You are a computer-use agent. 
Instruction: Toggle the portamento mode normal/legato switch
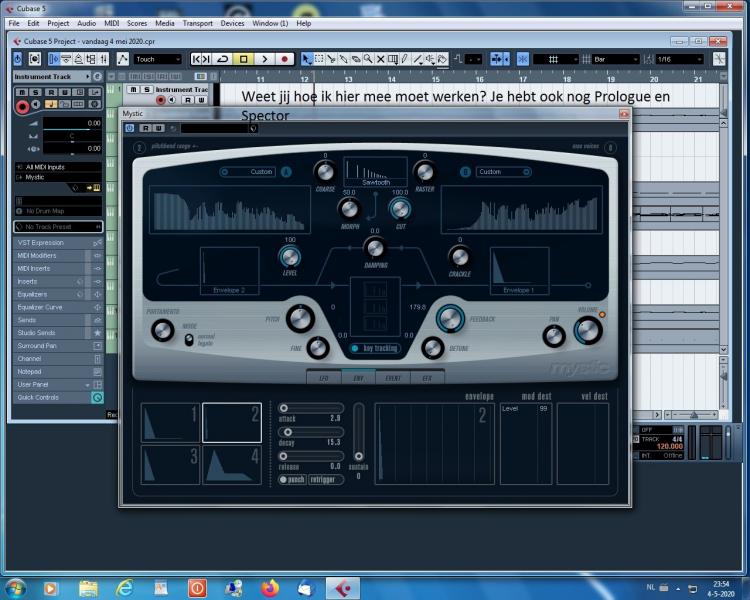(189, 340)
